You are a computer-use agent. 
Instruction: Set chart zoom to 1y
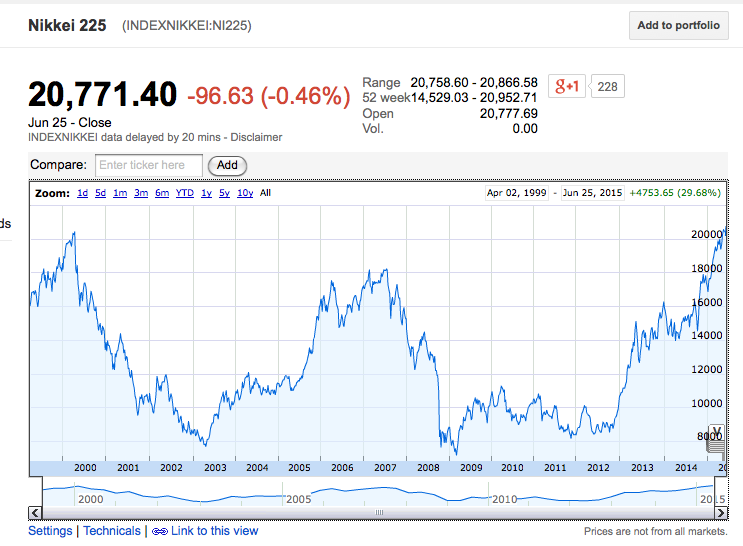click(206, 193)
